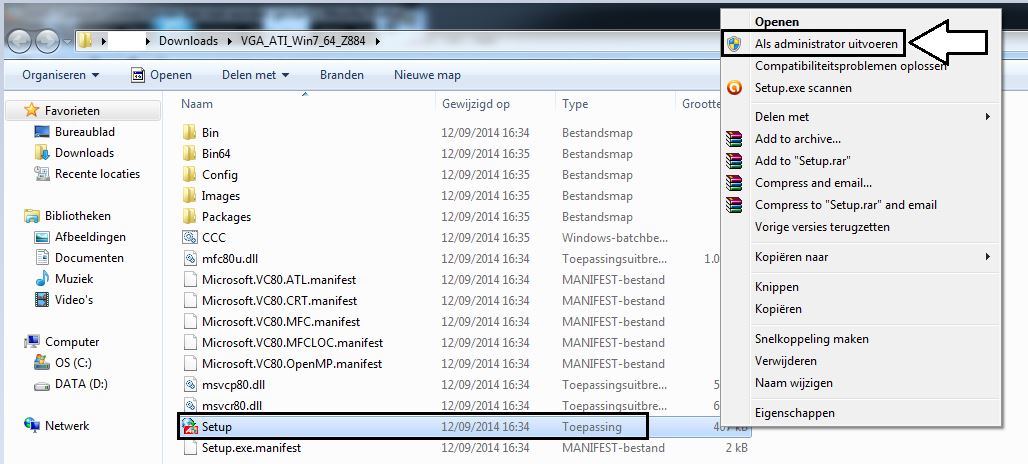Click the msvcp80.dll file icon
The image size is (1028, 464).
(189, 384)
